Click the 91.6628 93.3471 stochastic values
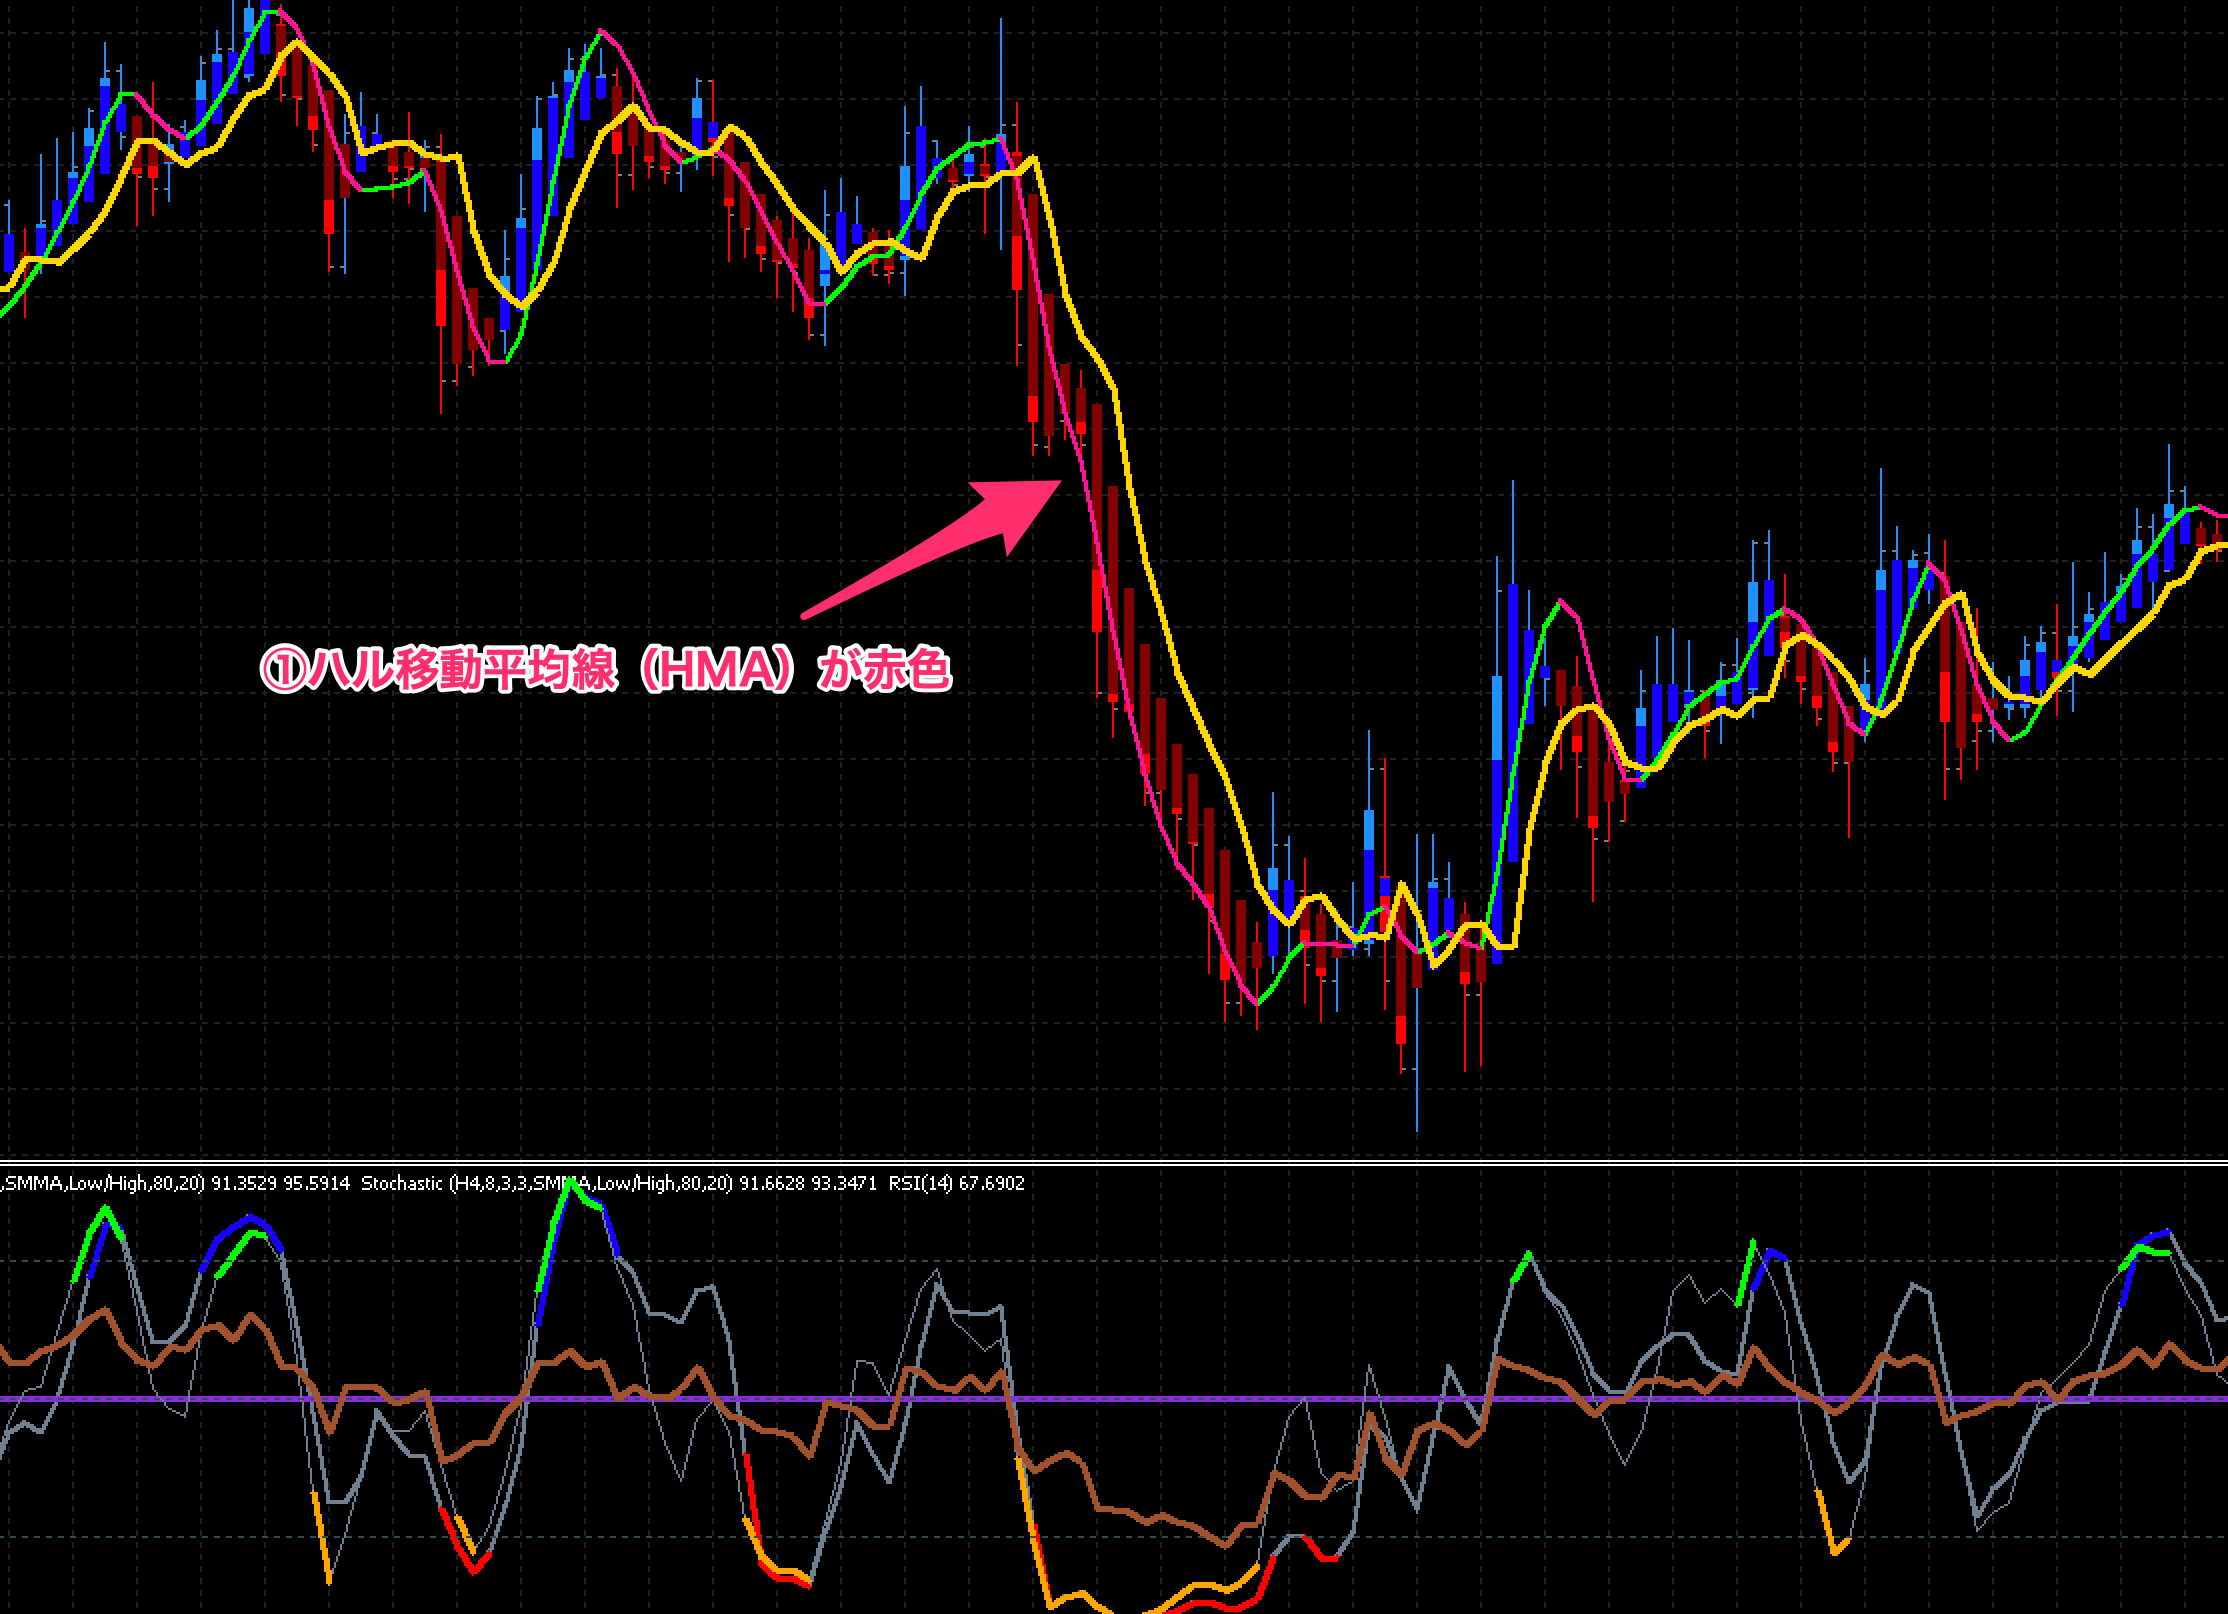The width and height of the screenshot is (2228, 1614). click(x=808, y=1183)
